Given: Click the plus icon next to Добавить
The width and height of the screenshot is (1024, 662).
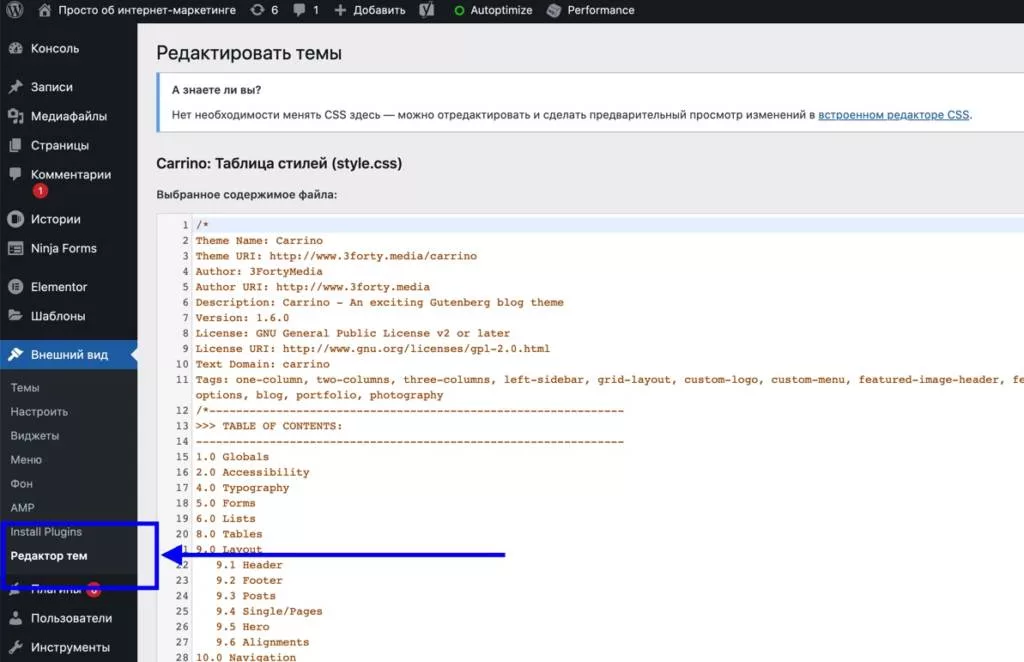Looking at the screenshot, I should (340, 10).
